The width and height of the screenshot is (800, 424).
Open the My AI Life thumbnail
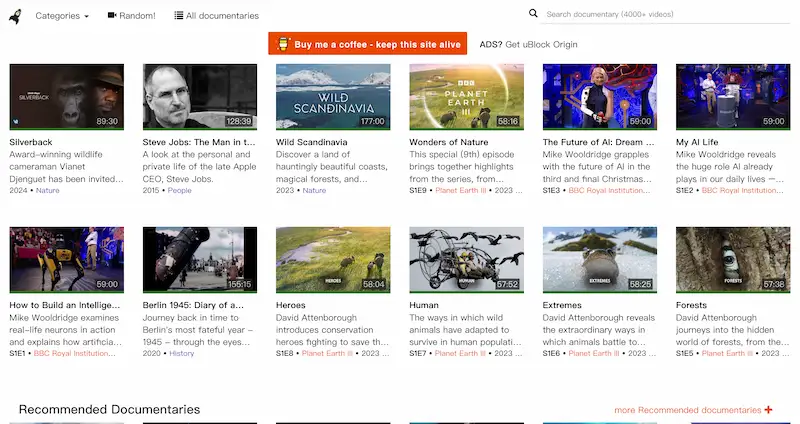[733, 96]
